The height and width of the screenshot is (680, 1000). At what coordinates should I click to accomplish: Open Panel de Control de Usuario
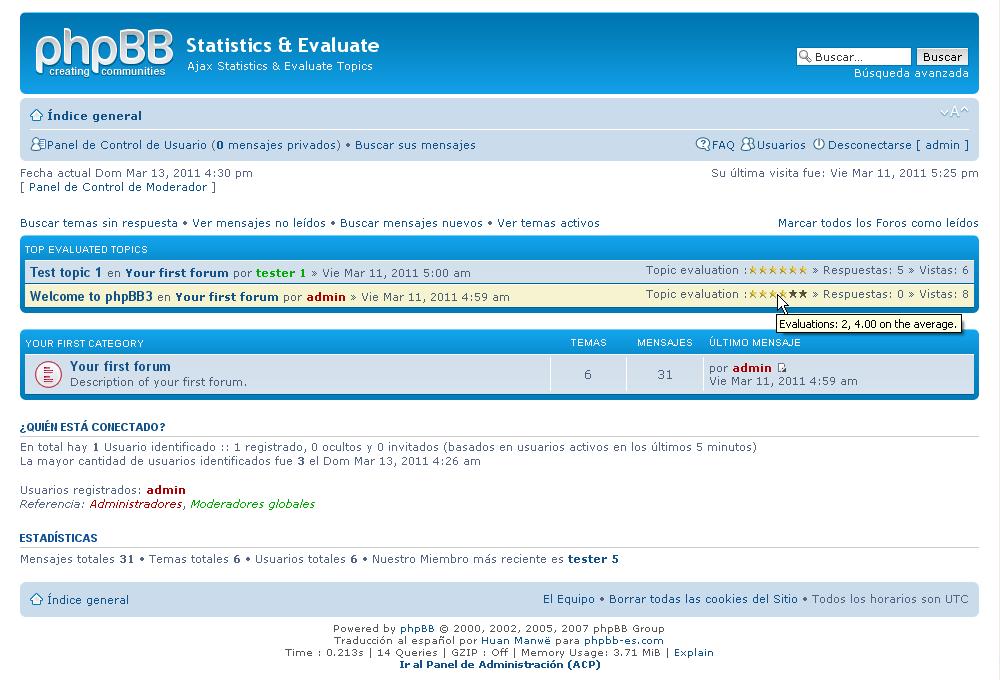[127, 145]
